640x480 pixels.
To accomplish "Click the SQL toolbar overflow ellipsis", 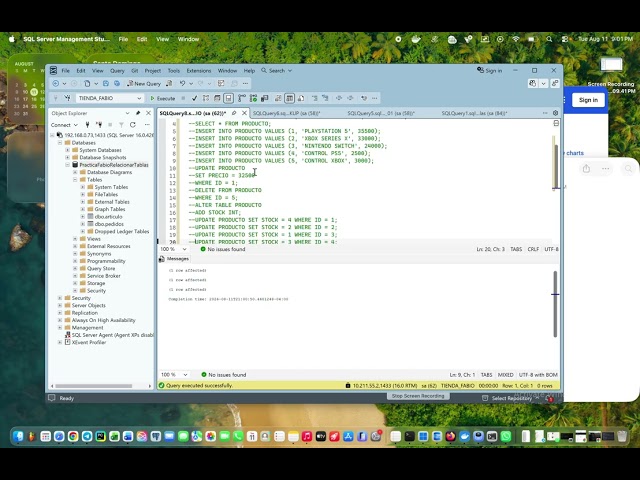I will (374, 98).
